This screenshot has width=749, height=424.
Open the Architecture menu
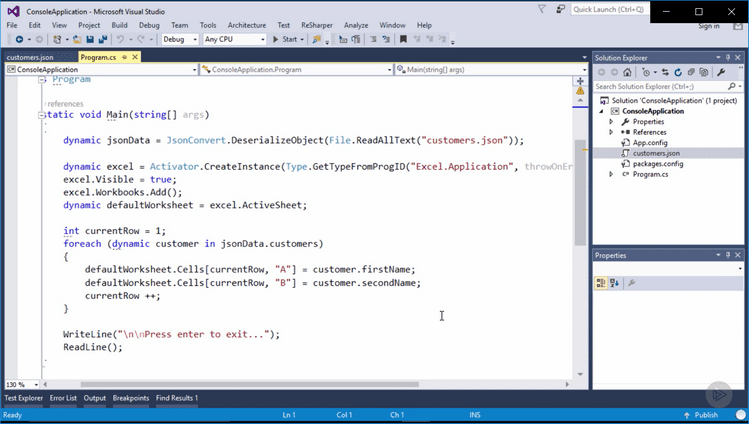coord(246,25)
